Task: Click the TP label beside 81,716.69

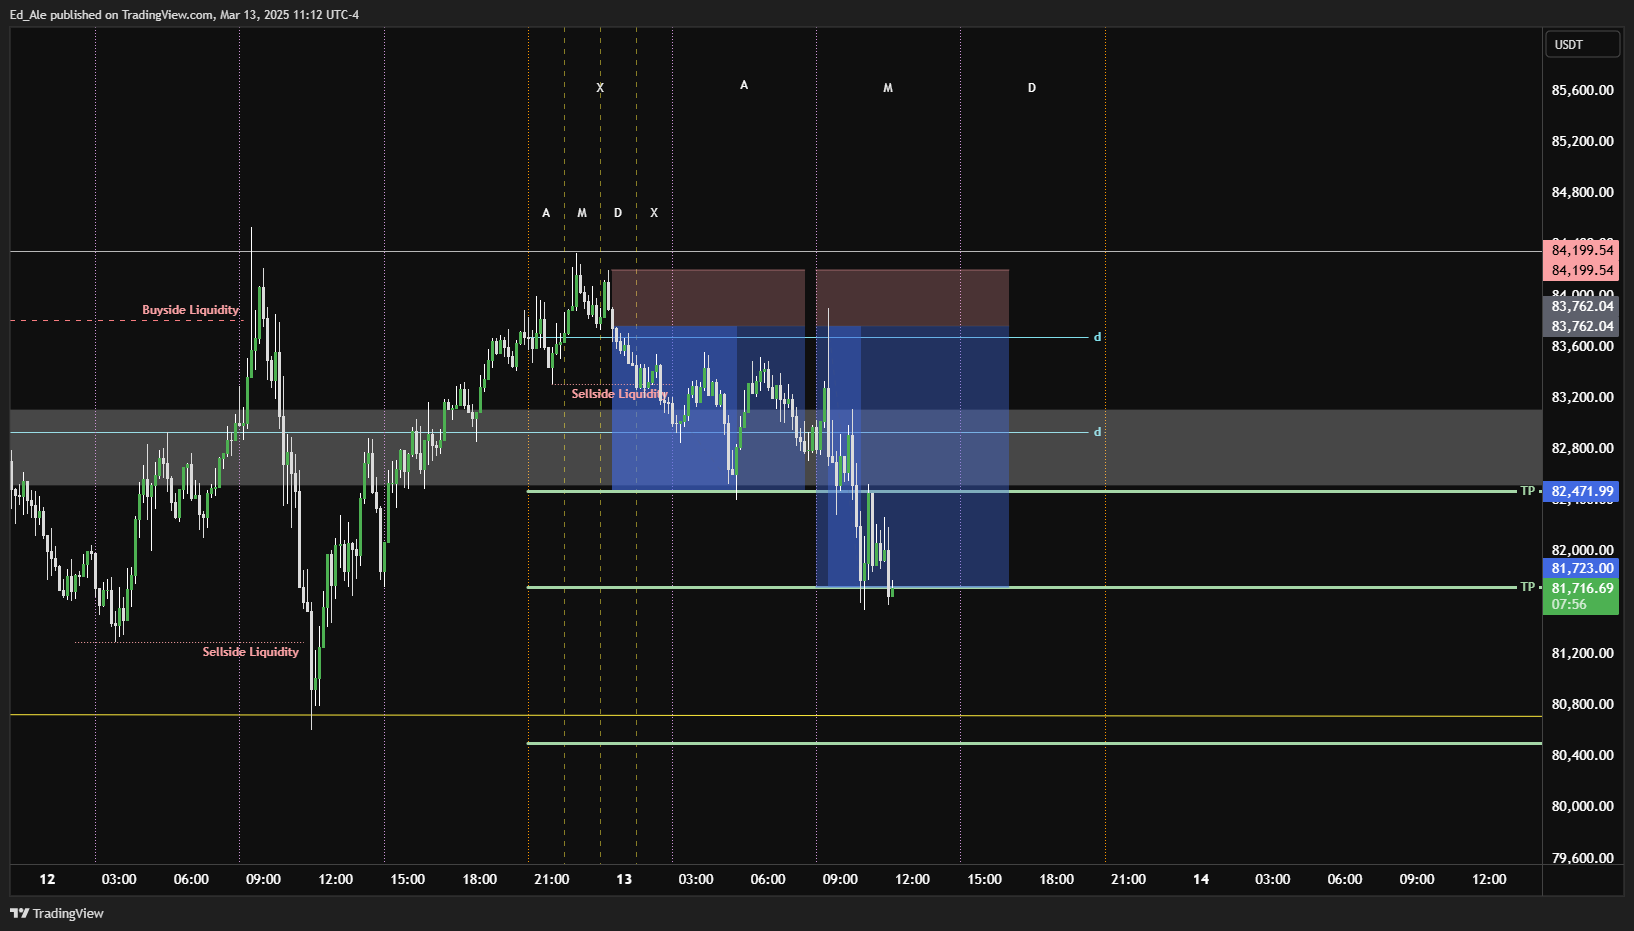Action: 1527,587
